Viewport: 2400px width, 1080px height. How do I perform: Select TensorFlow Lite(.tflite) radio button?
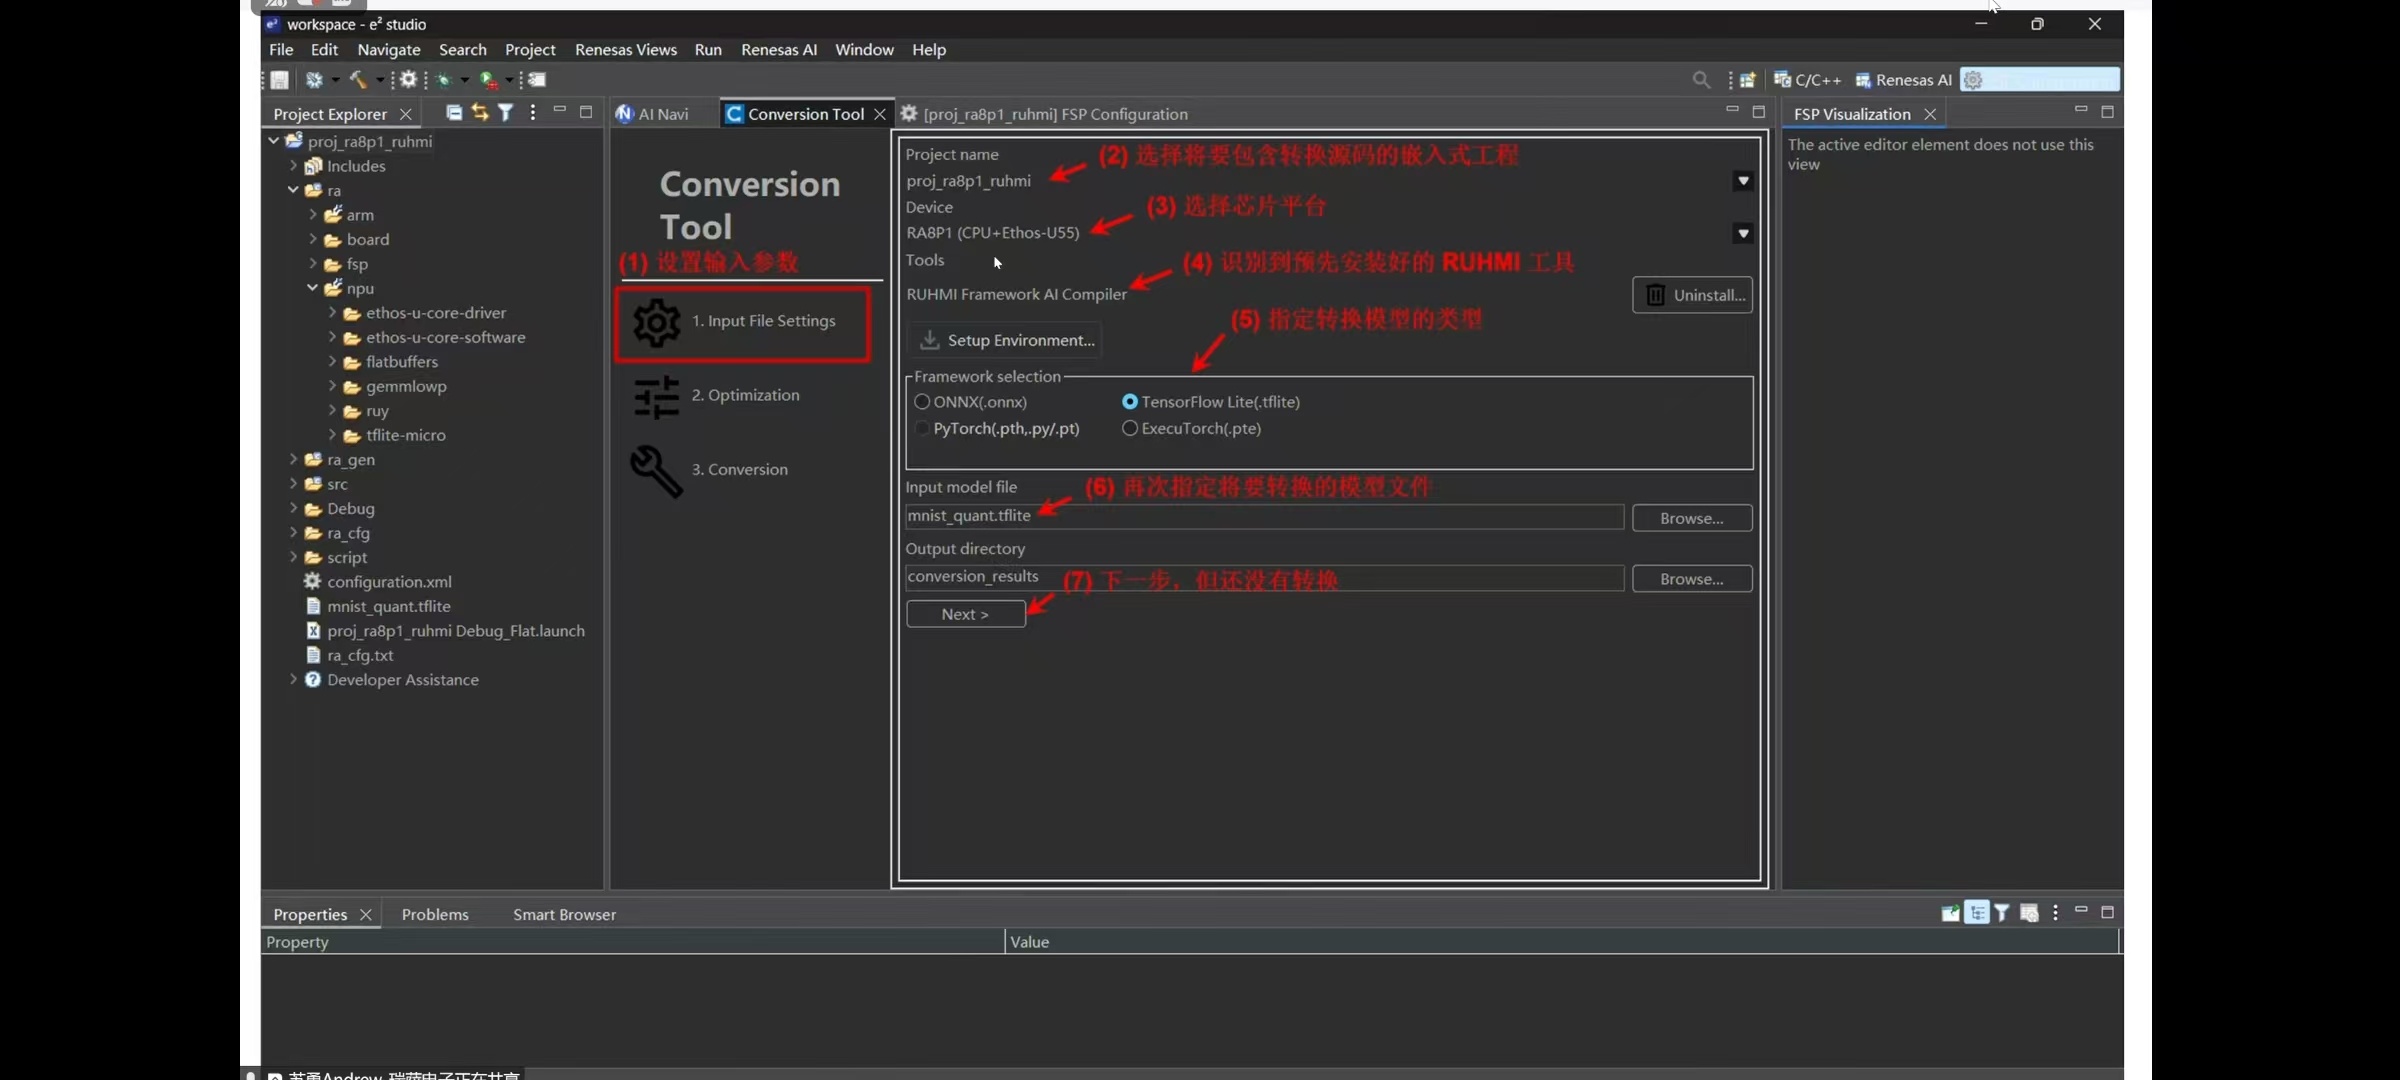pos(1130,402)
